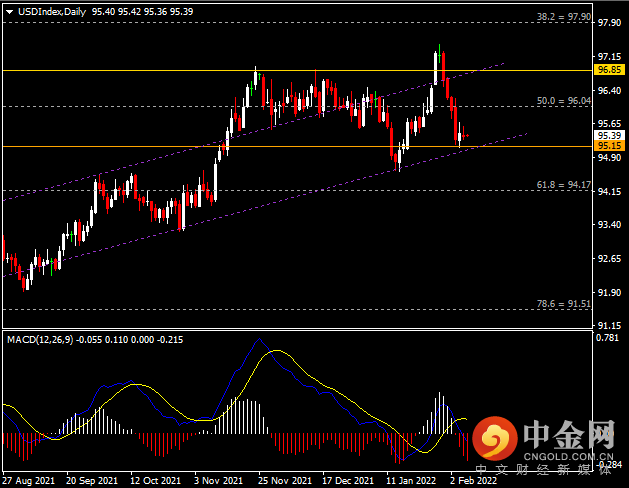Viewport: 629px width, 488px height.
Task: Select the MACD(12,26,9) indicator label
Action: tap(40, 340)
